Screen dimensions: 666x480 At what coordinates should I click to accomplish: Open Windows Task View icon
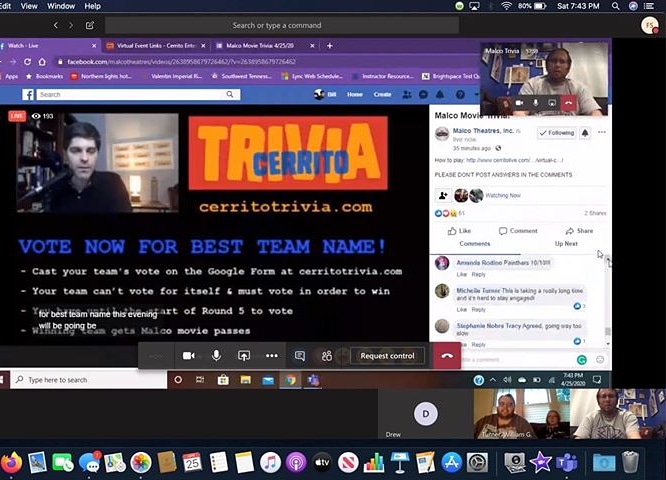[200, 380]
